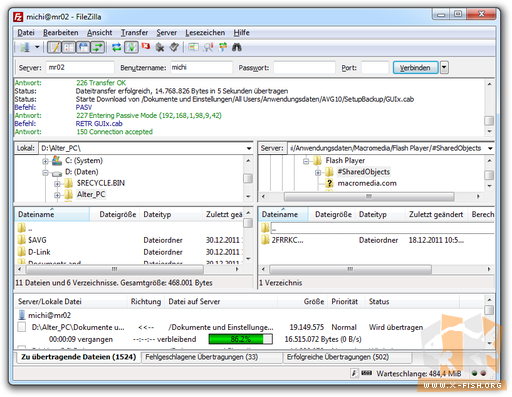Image resolution: width=512 pixels, height=397 pixels.
Task: Toggle remote directory tree display
Action: (x=83, y=47)
